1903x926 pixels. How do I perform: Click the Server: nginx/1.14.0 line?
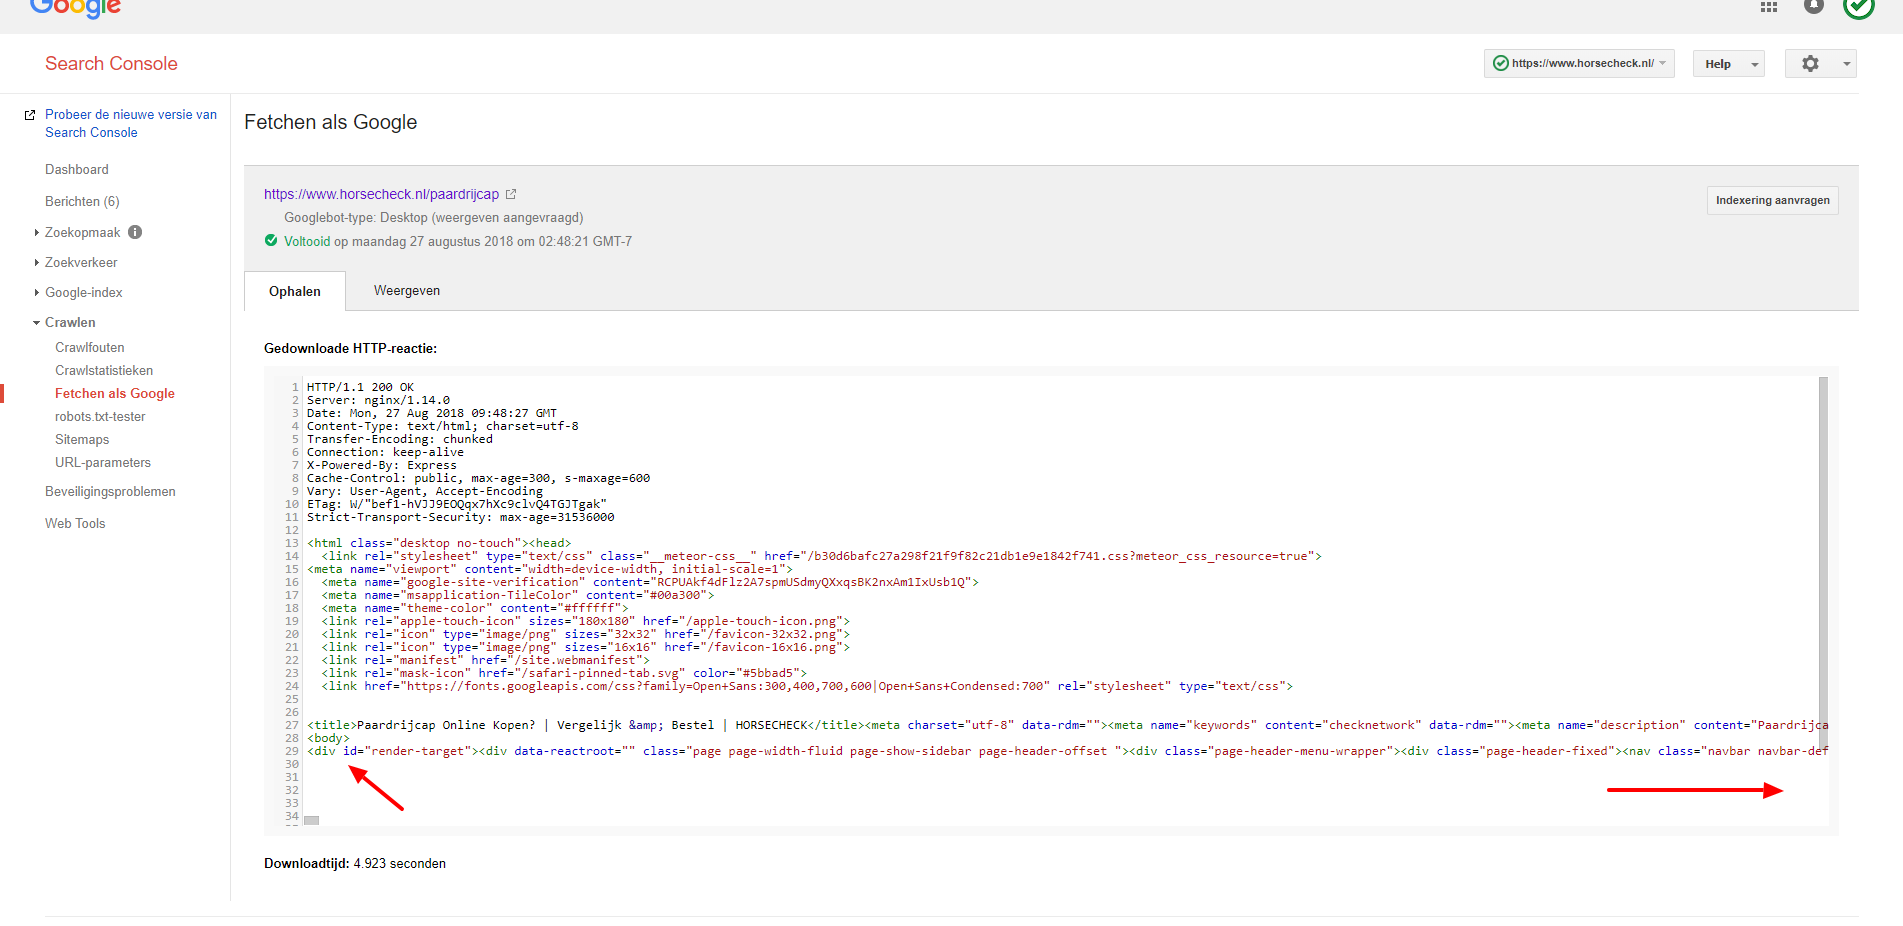[x=378, y=400]
